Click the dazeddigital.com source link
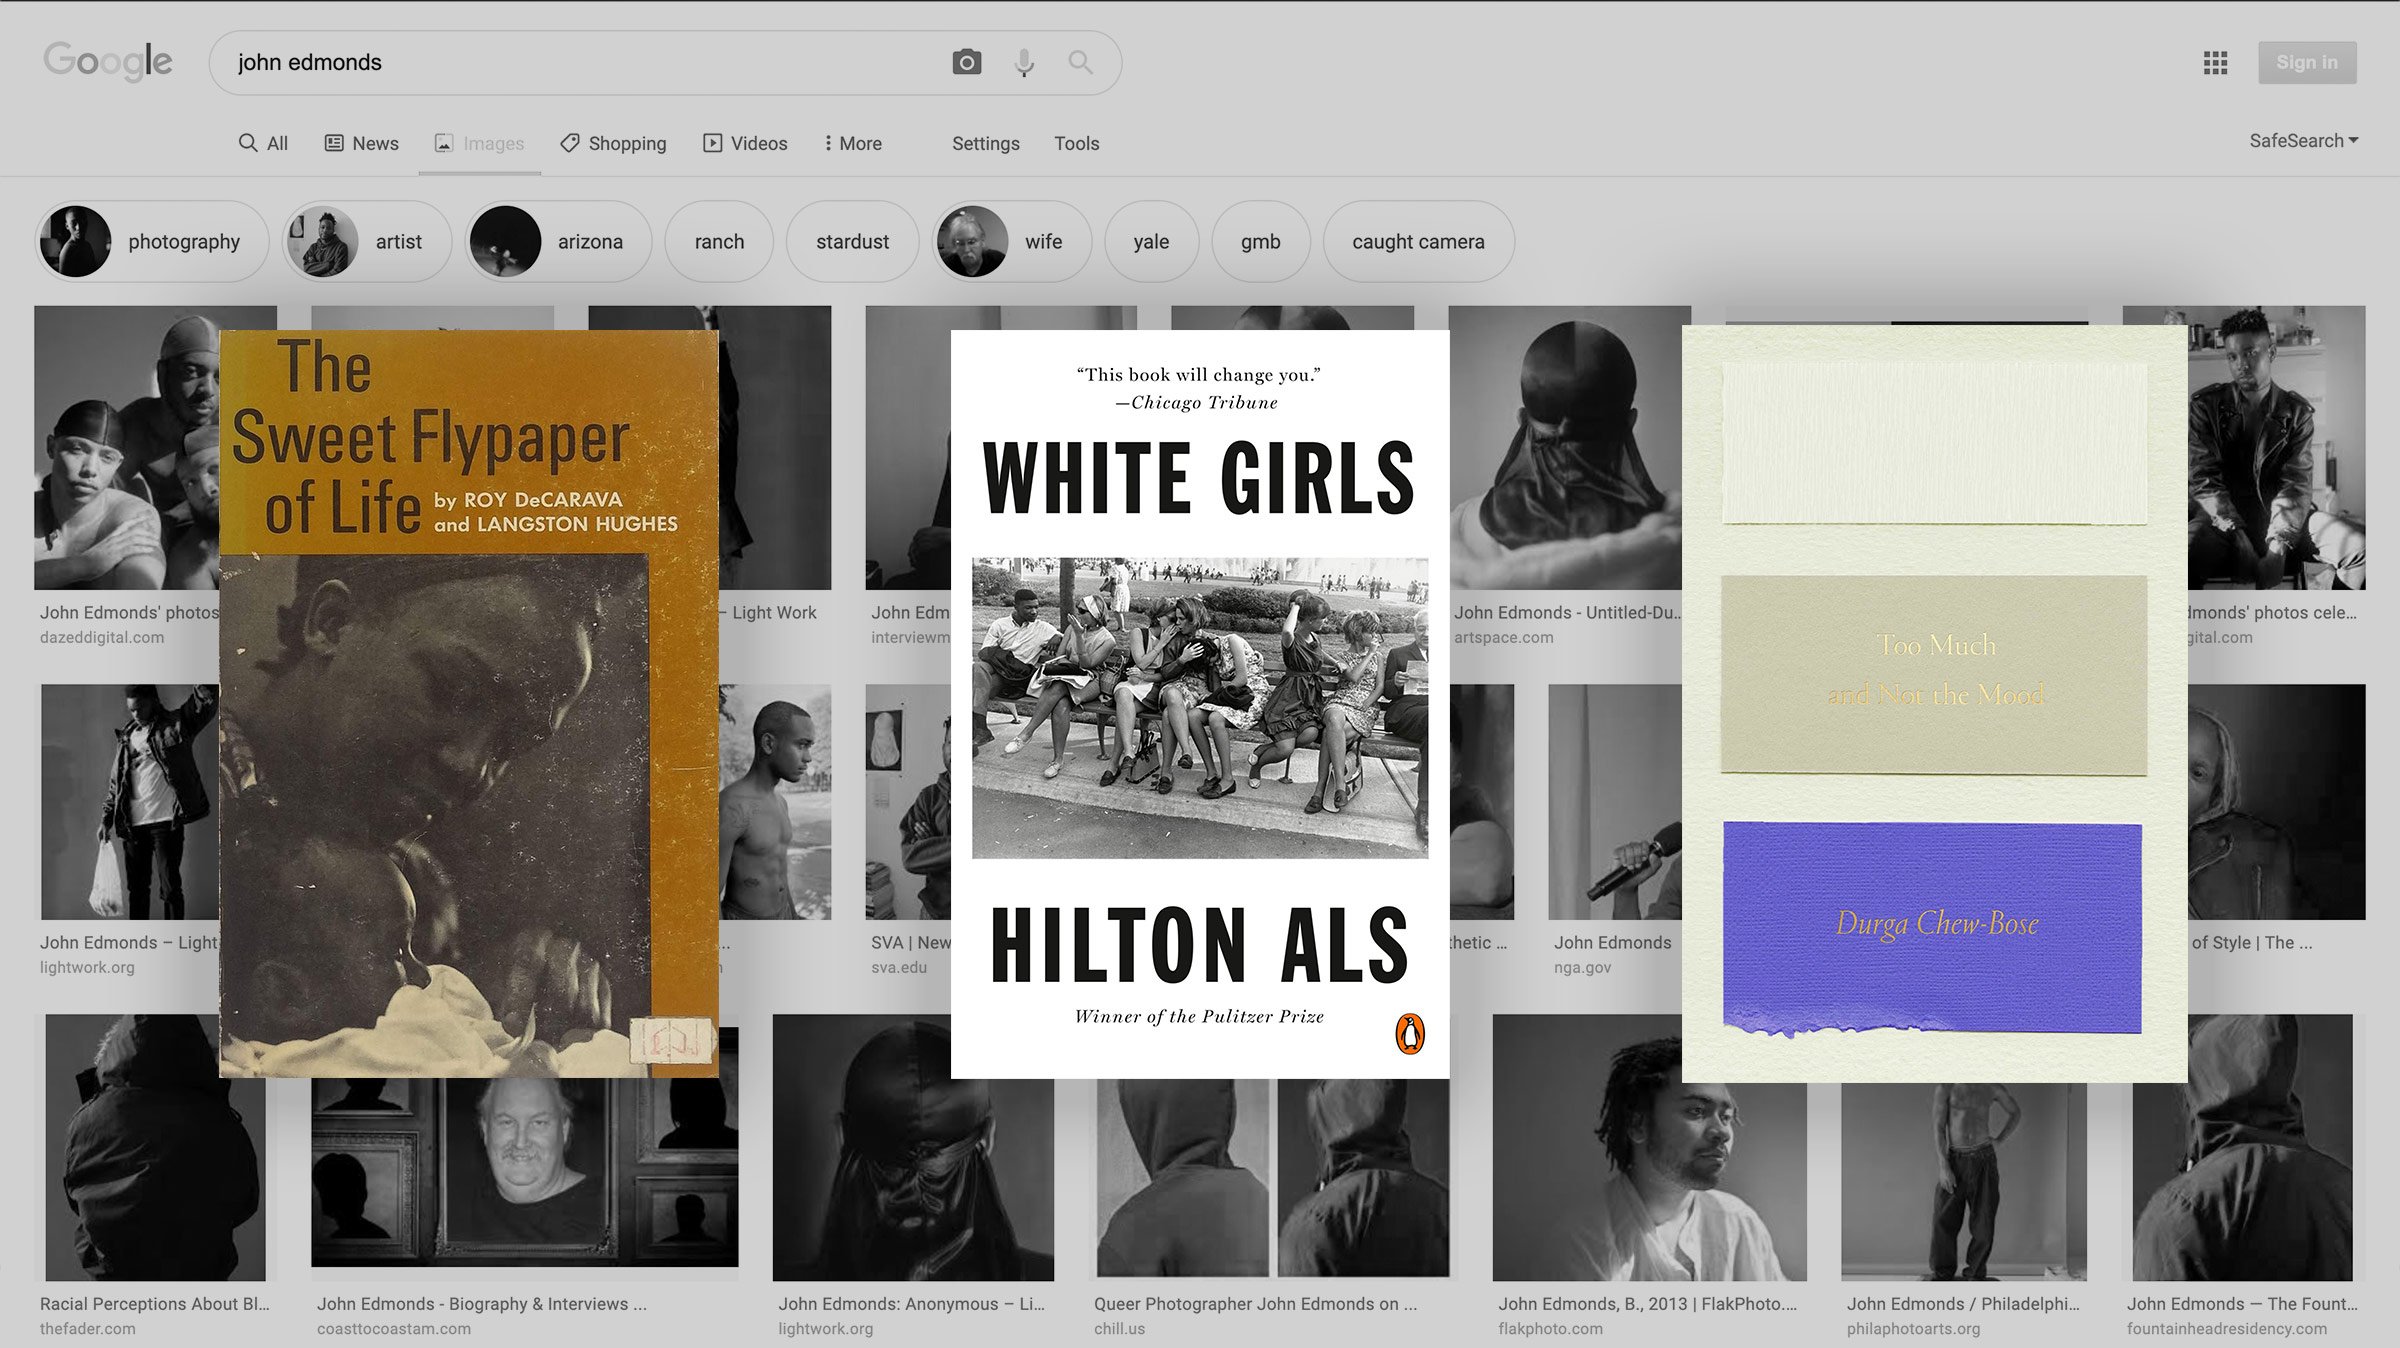The image size is (2400, 1348). click(x=102, y=637)
